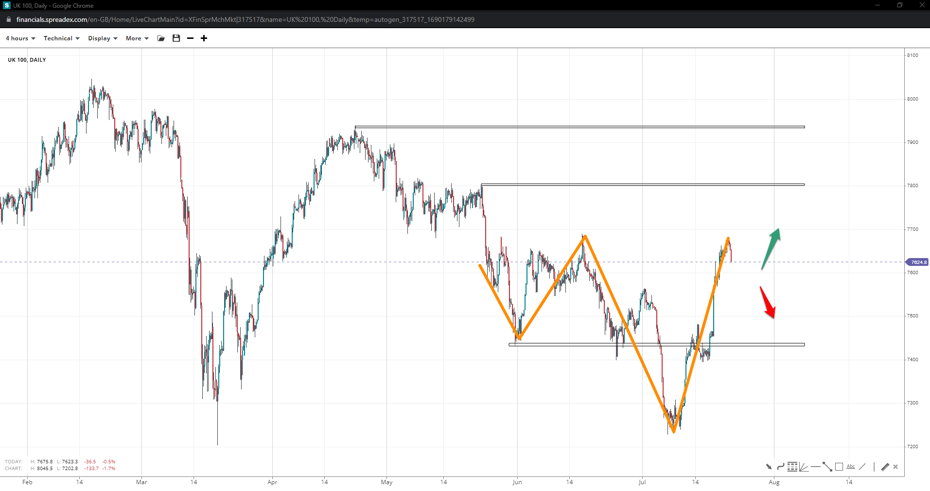
Task: Click the current price label 7624.8
Action: tap(918, 262)
